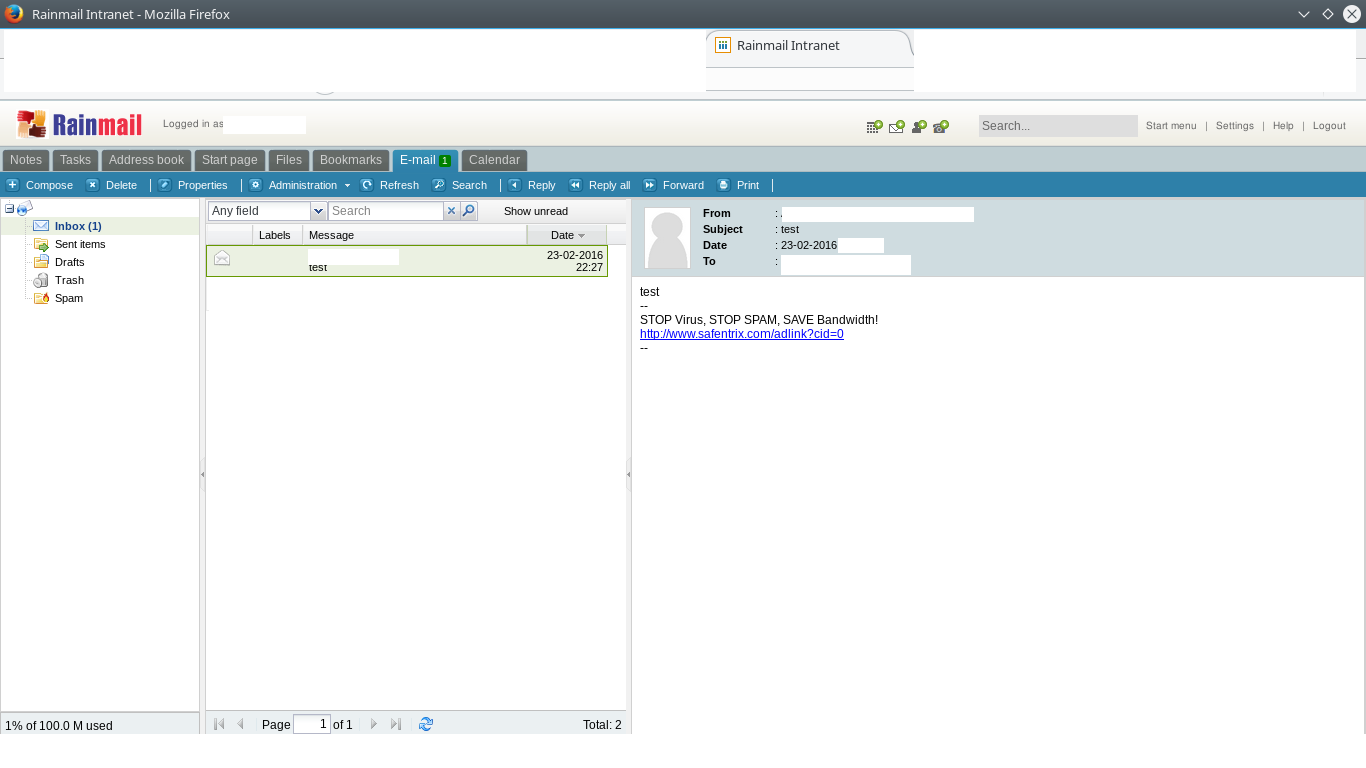Click the Reply all double-arrow icon
Viewport: 1366px width, 768px height.
(x=575, y=185)
